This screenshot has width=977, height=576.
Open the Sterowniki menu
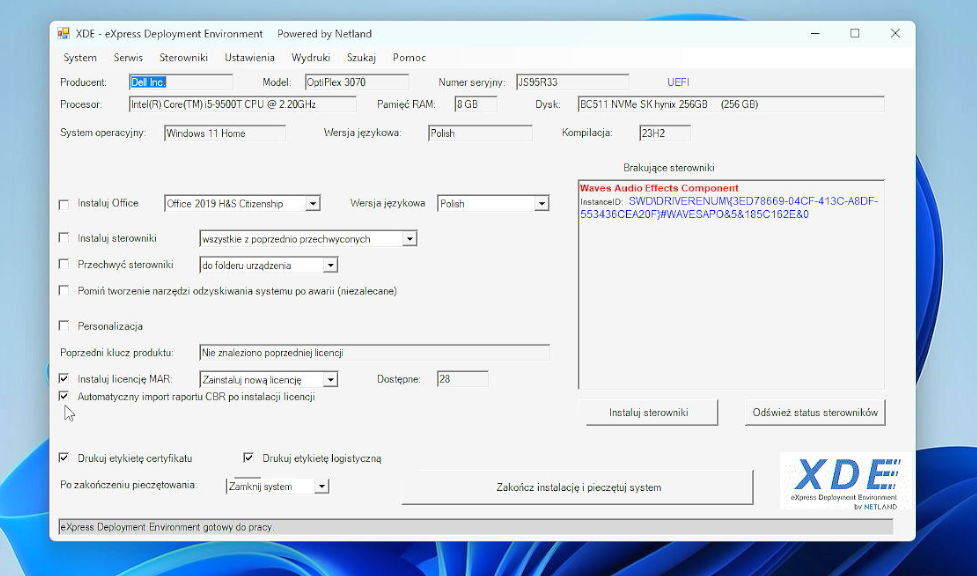coord(183,58)
